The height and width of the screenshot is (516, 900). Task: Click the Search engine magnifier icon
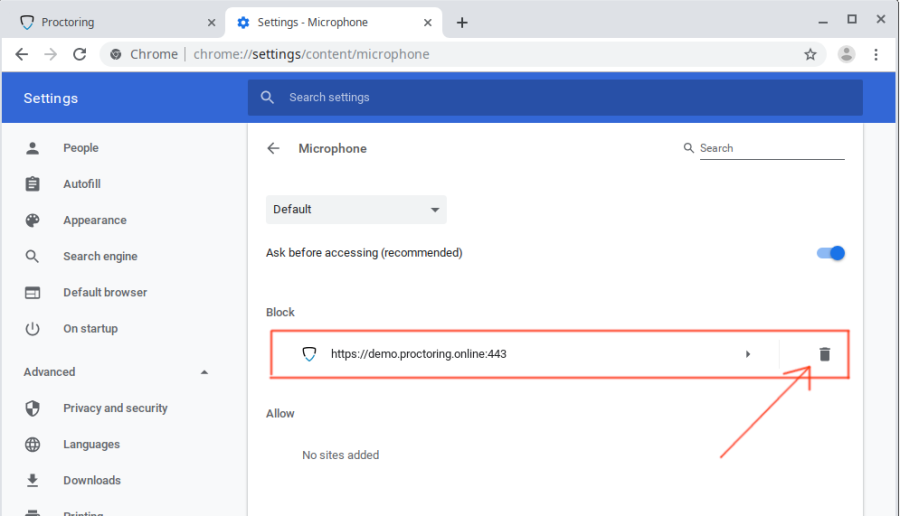[32, 257]
